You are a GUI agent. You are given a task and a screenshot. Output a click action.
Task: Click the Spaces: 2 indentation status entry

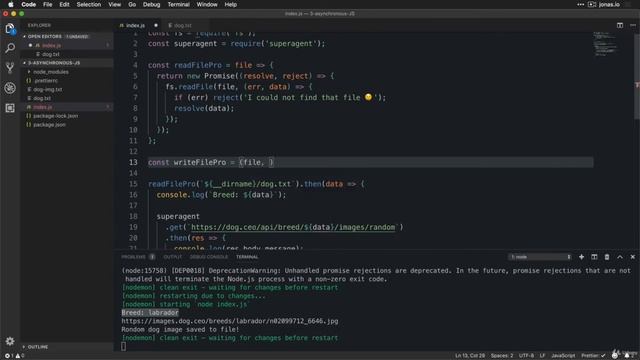point(502,356)
